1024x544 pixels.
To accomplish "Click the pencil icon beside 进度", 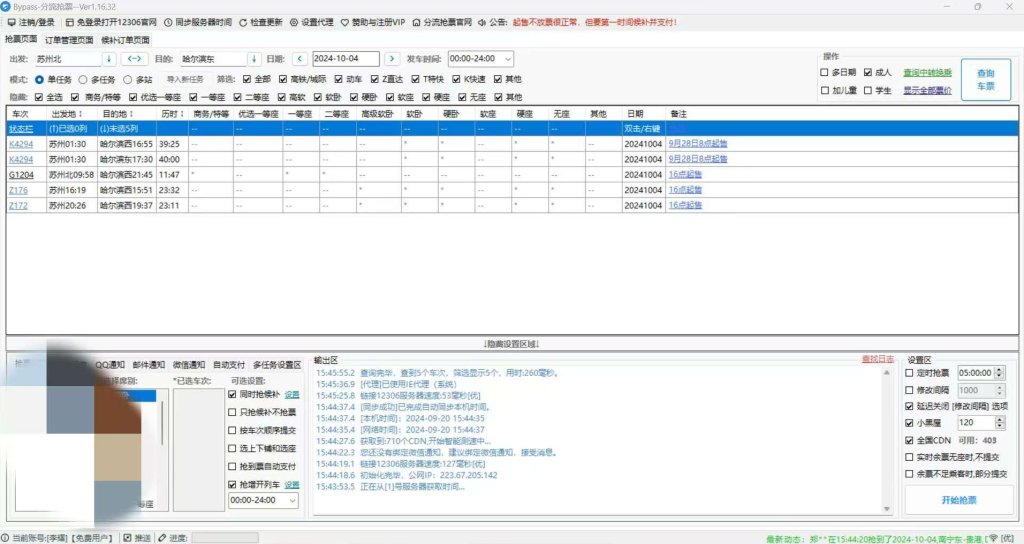I will (x=162, y=538).
